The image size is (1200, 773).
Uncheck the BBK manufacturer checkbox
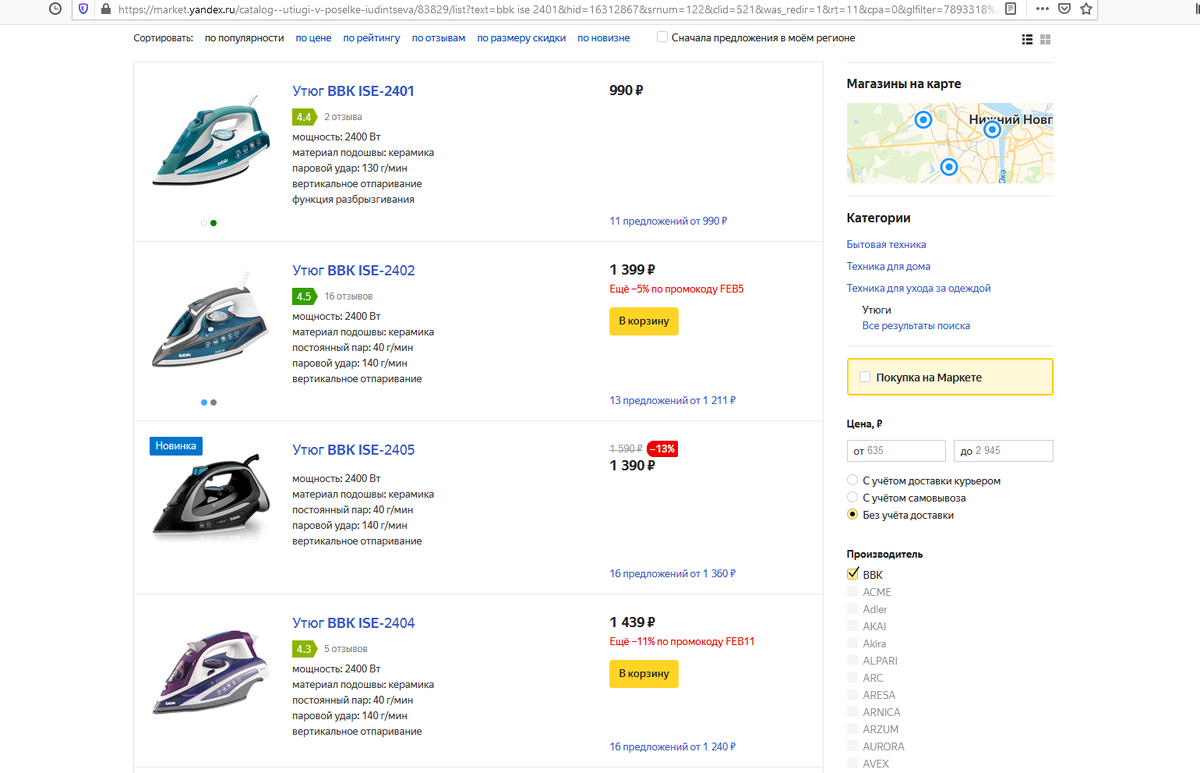pos(853,574)
